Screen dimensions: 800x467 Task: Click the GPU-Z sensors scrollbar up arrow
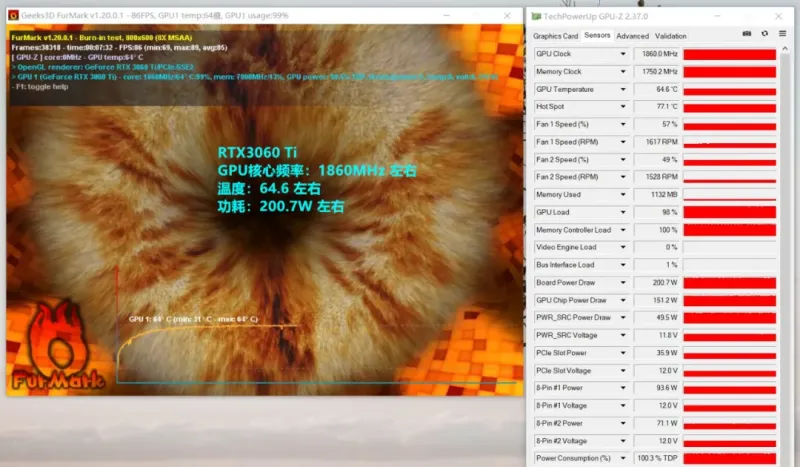click(x=785, y=49)
